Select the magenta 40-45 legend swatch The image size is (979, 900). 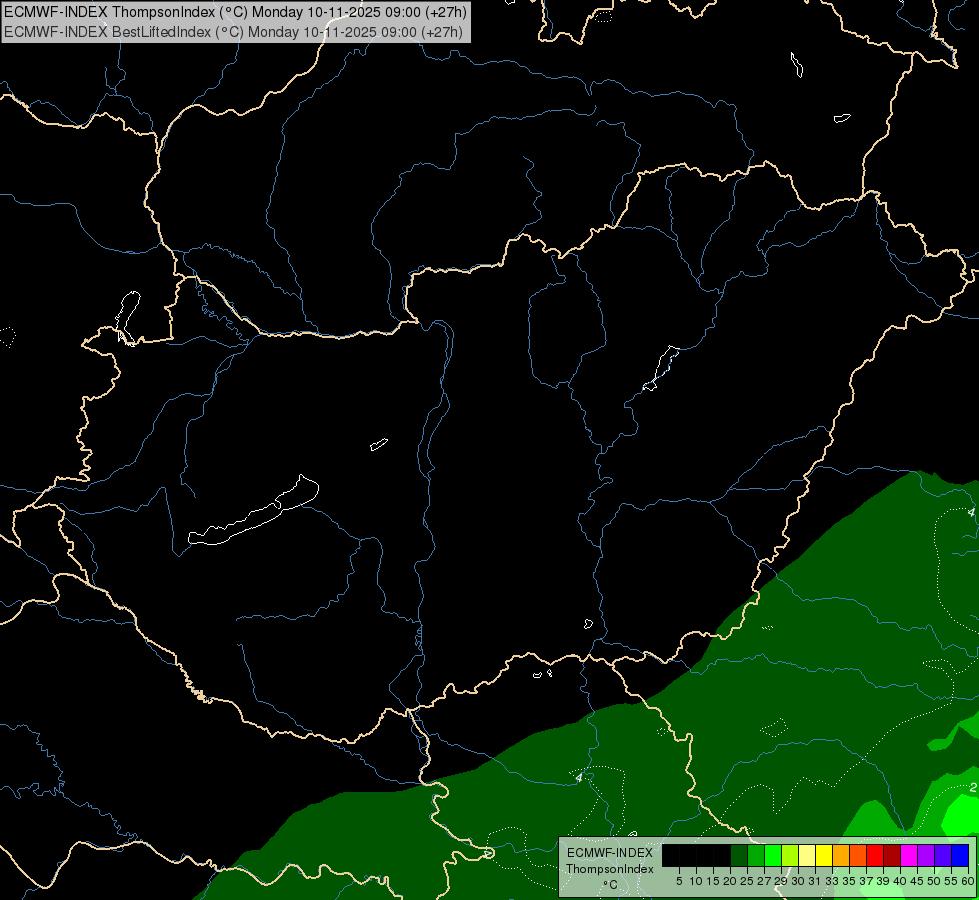909,856
